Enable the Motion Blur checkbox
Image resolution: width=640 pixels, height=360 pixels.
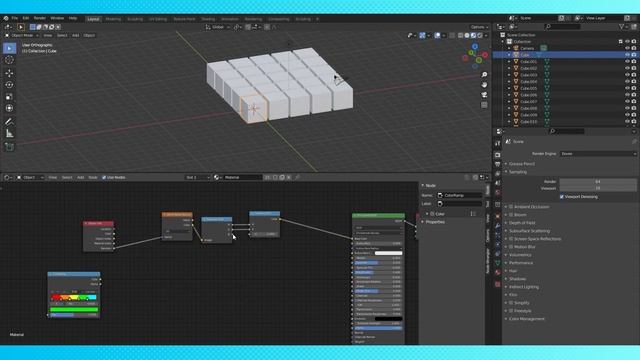[511, 247]
